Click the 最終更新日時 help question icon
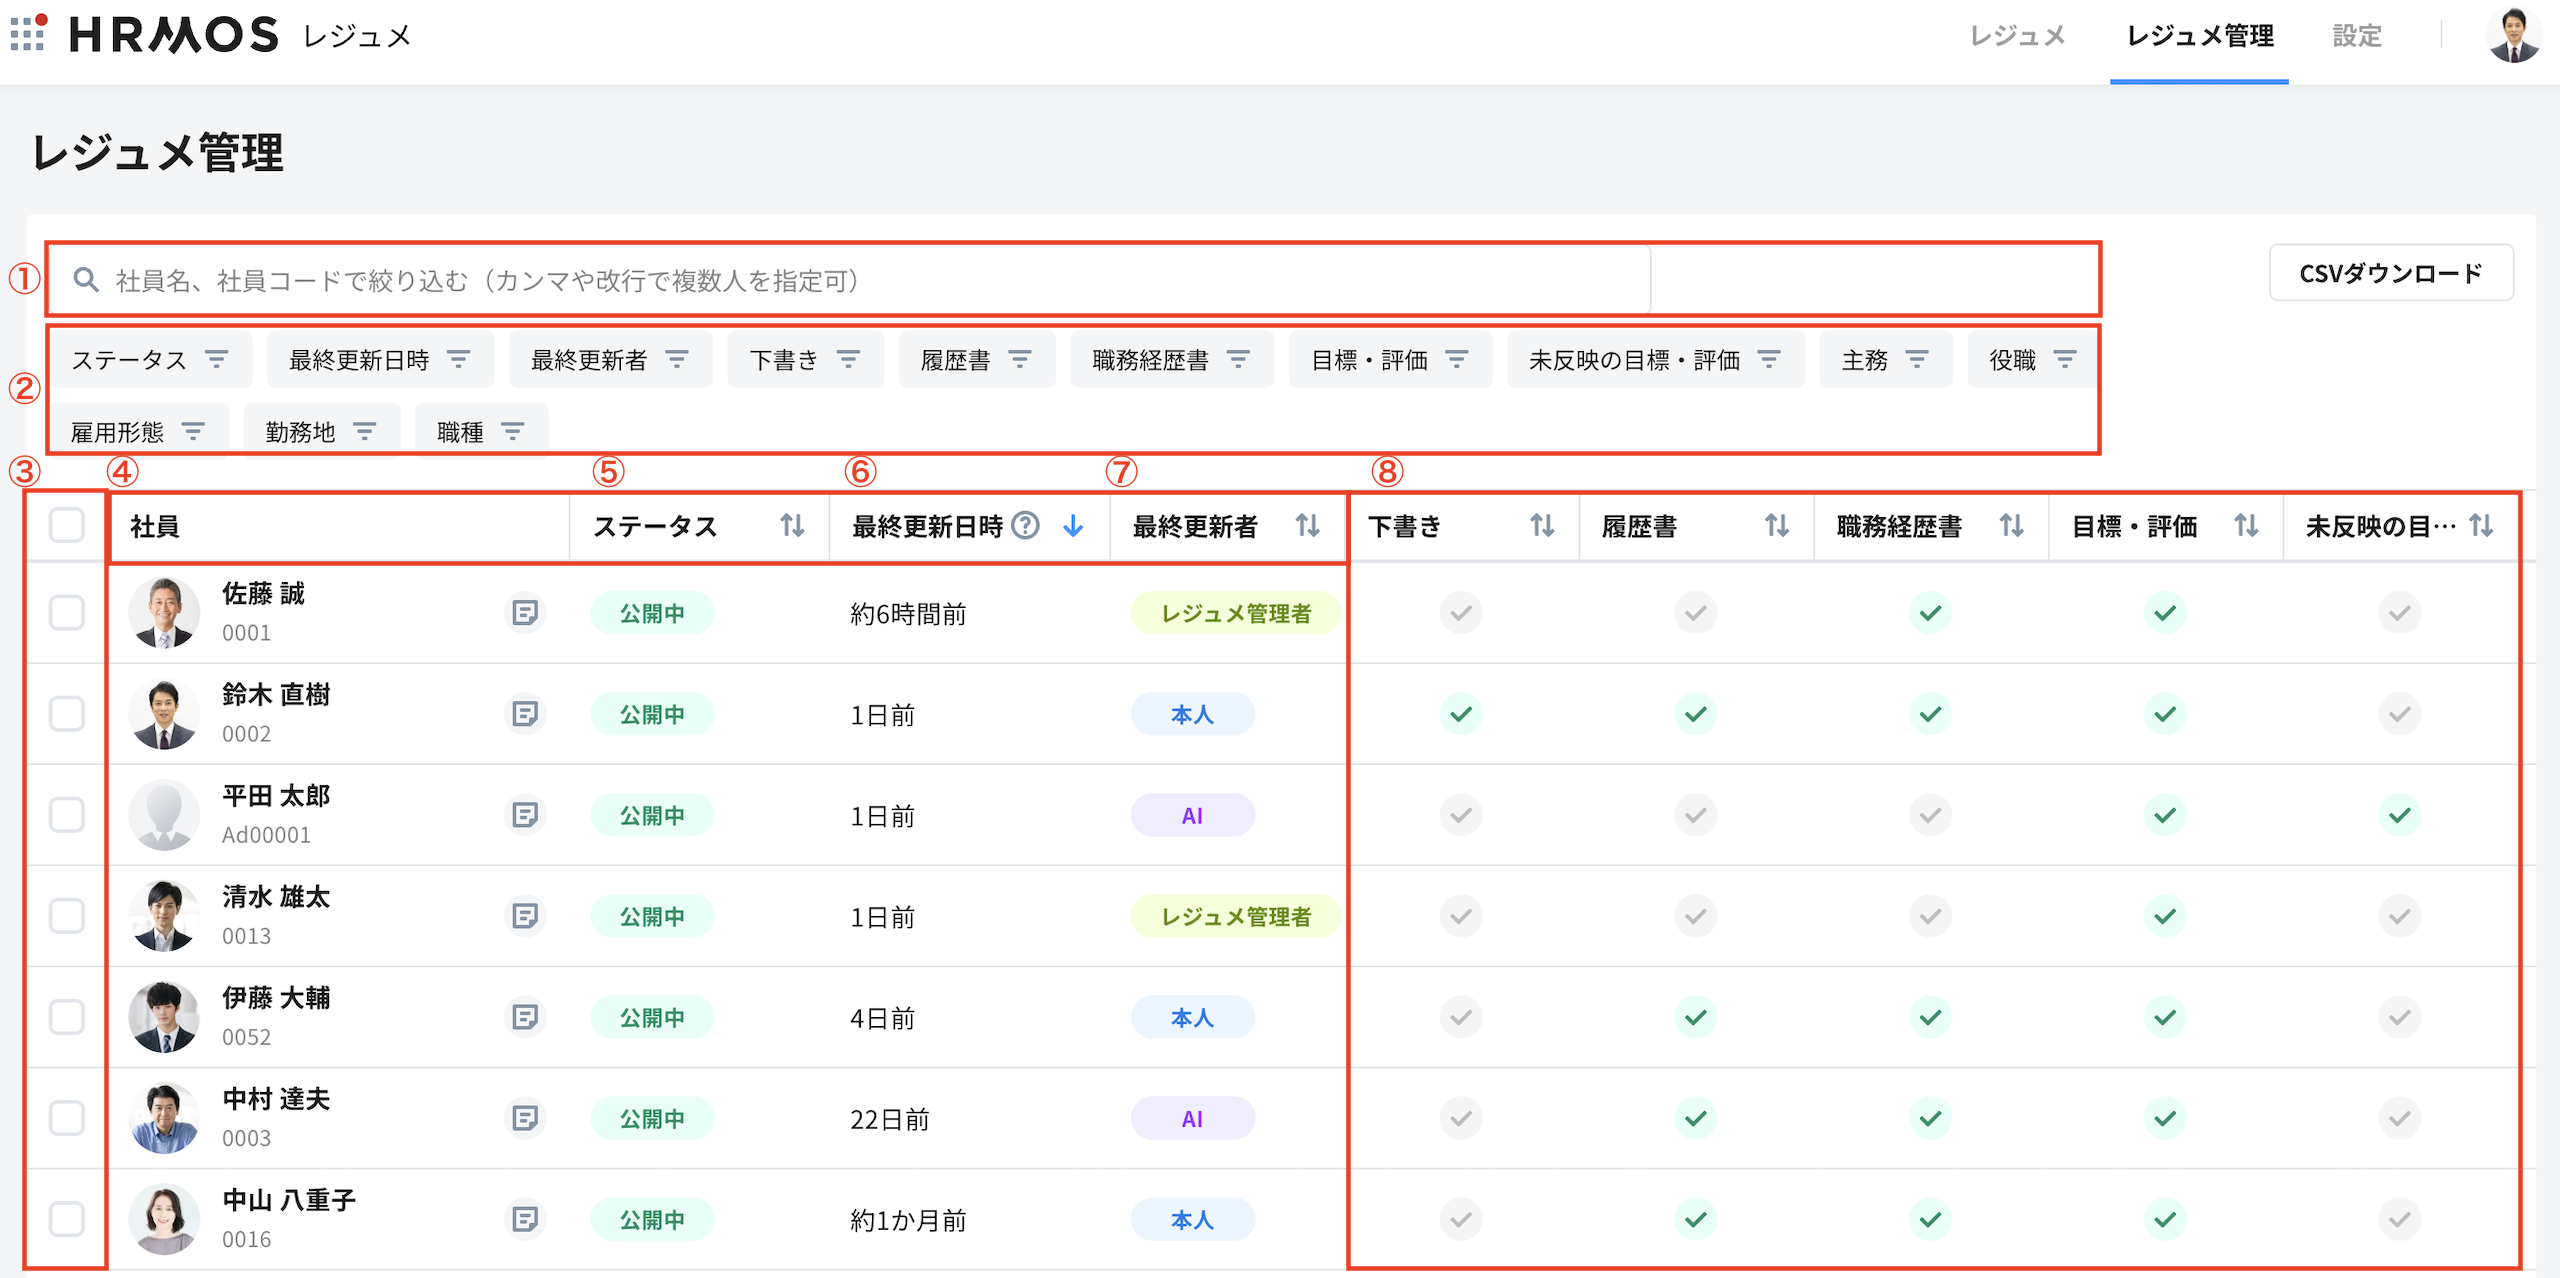The width and height of the screenshot is (2560, 1278). (1025, 525)
